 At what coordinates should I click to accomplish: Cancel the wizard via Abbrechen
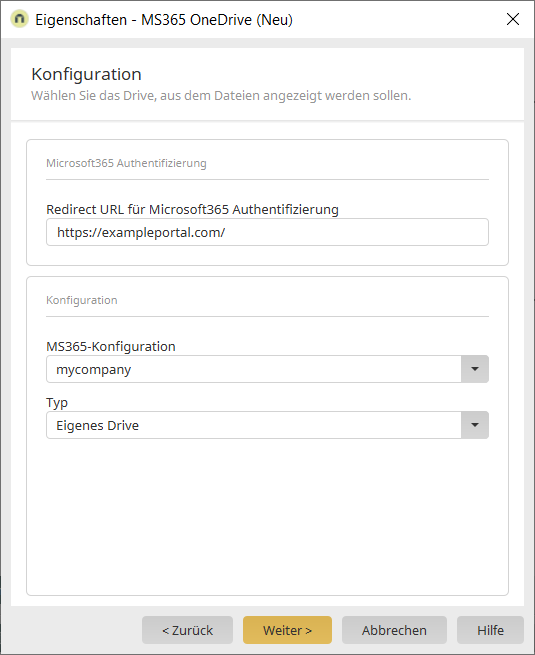pos(394,630)
